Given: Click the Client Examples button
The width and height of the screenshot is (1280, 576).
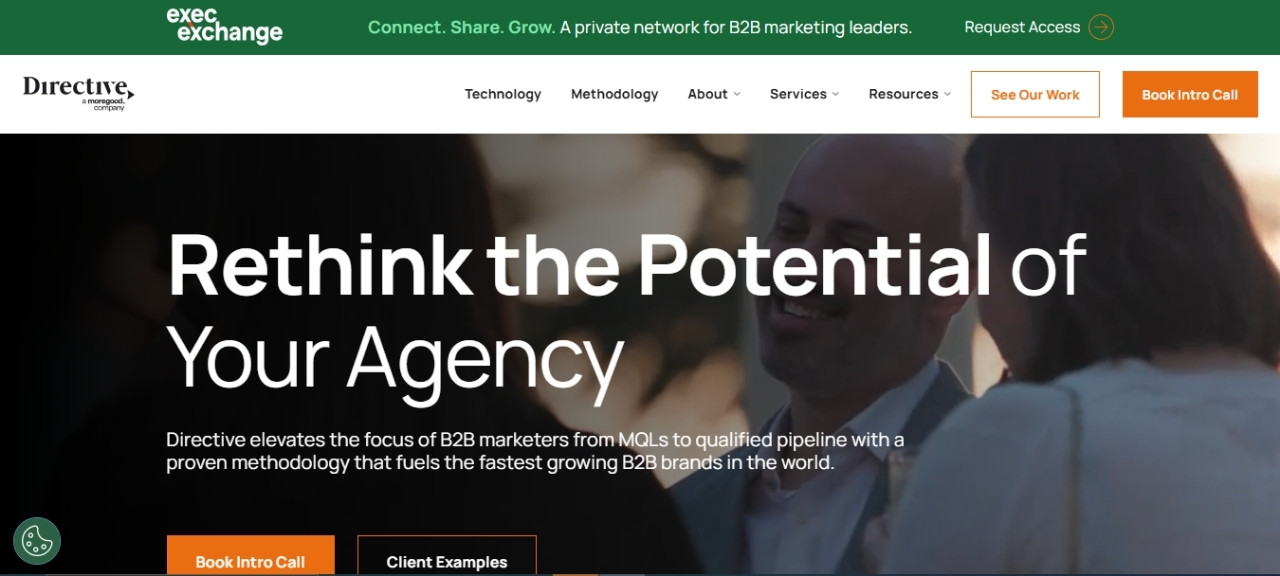Looking at the screenshot, I should pyautogui.click(x=447, y=556).
